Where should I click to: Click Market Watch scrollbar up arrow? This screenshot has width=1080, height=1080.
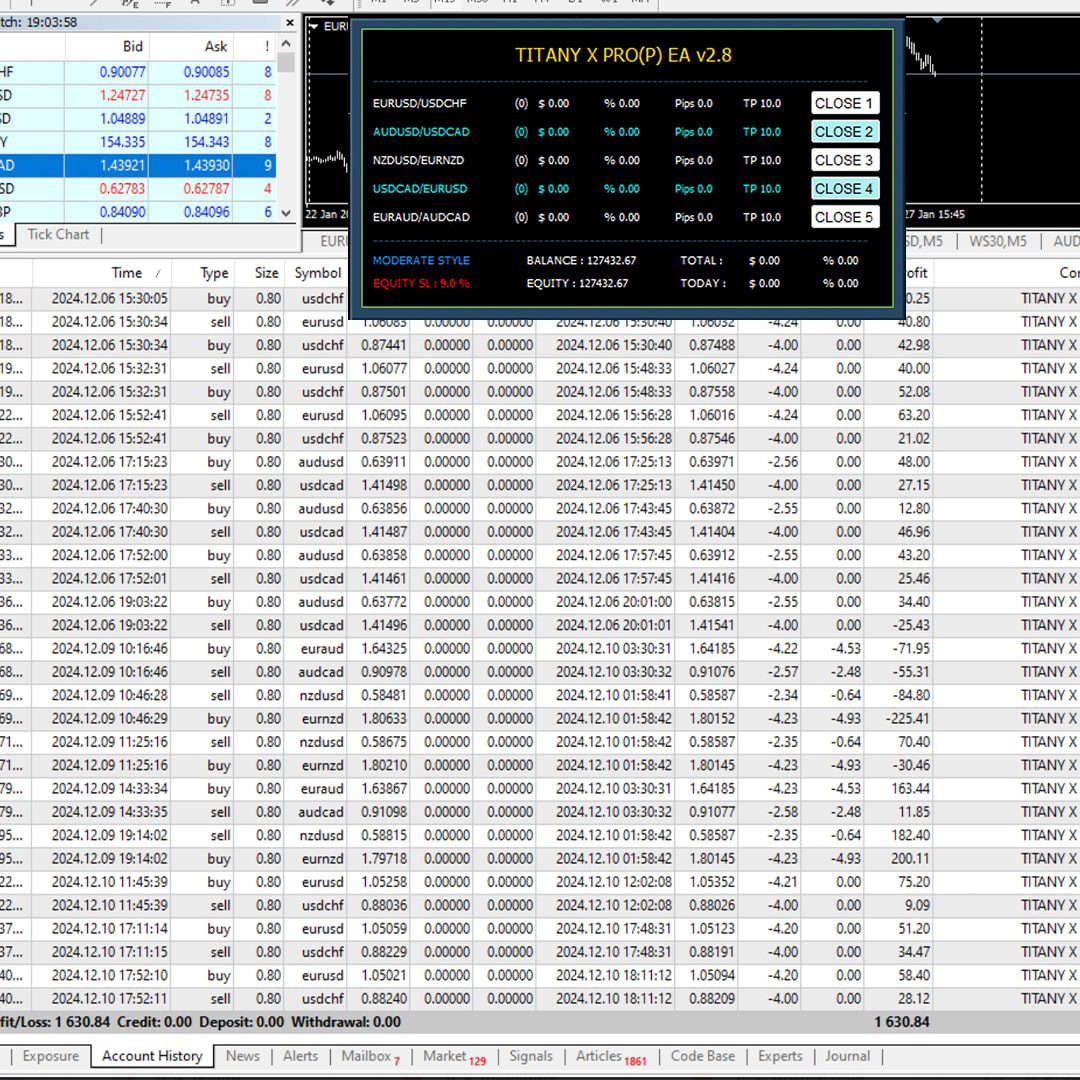coord(287,46)
